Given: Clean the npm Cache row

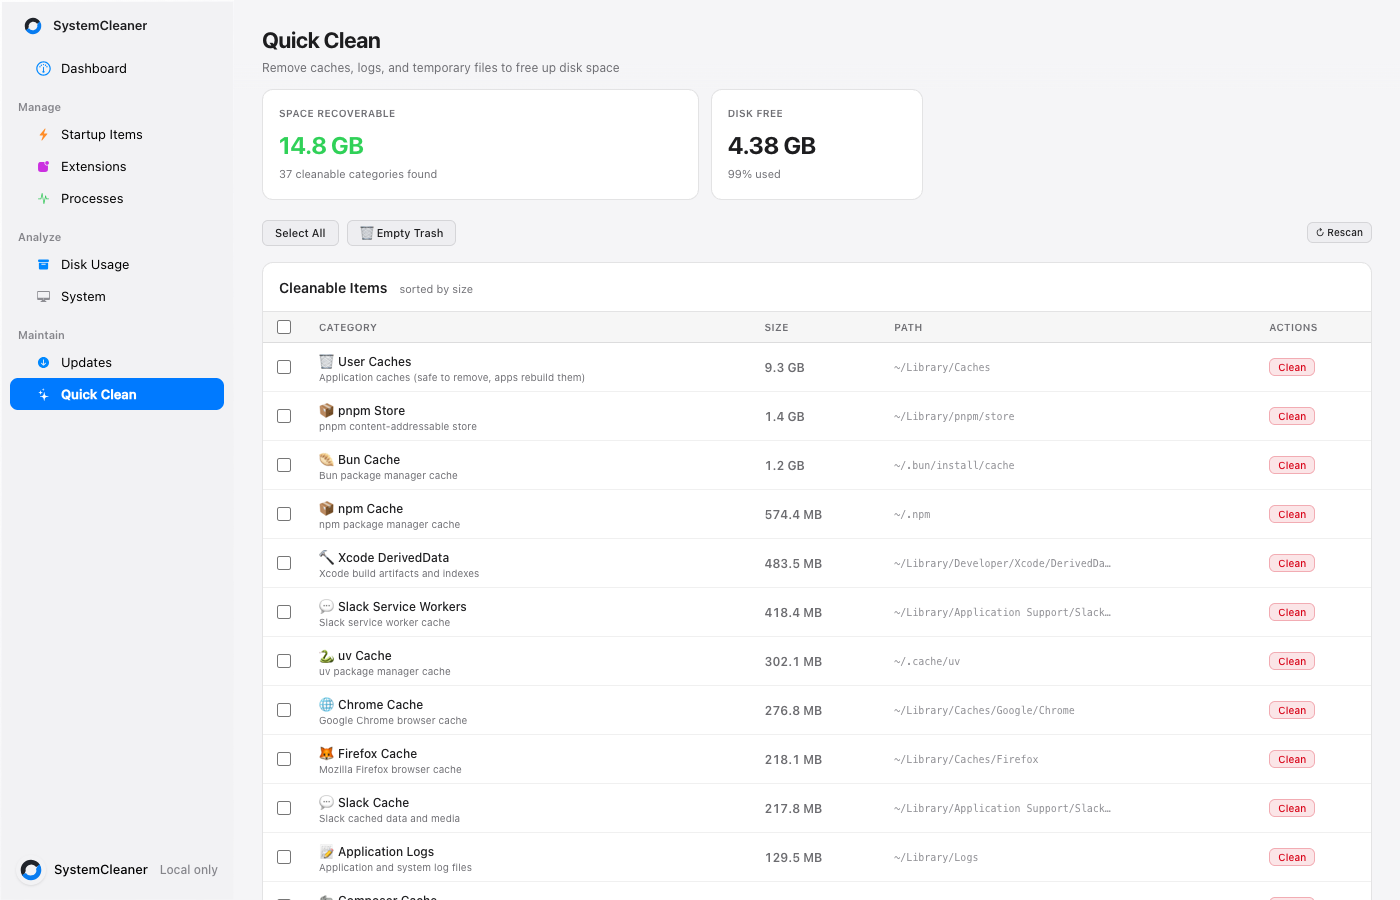Looking at the screenshot, I should (1292, 514).
